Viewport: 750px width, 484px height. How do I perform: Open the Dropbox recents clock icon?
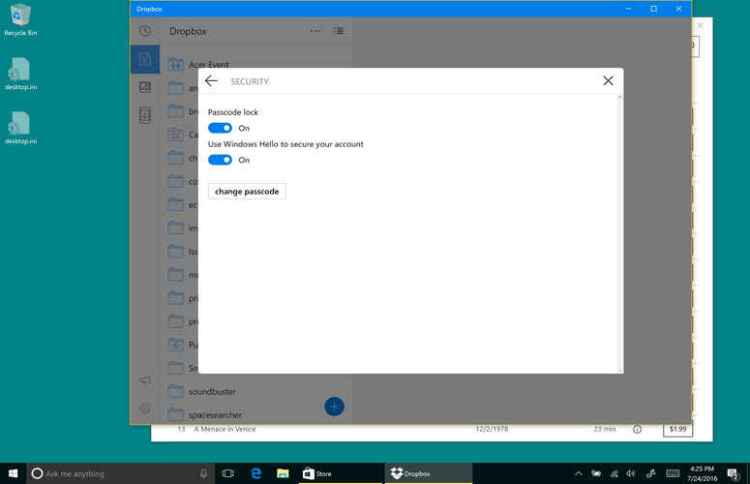(x=145, y=31)
